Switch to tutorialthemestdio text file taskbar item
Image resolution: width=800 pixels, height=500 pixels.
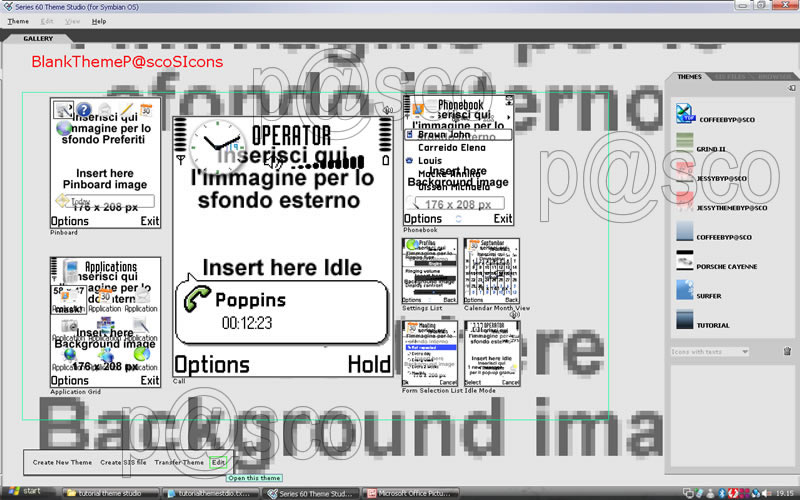(210, 493)
